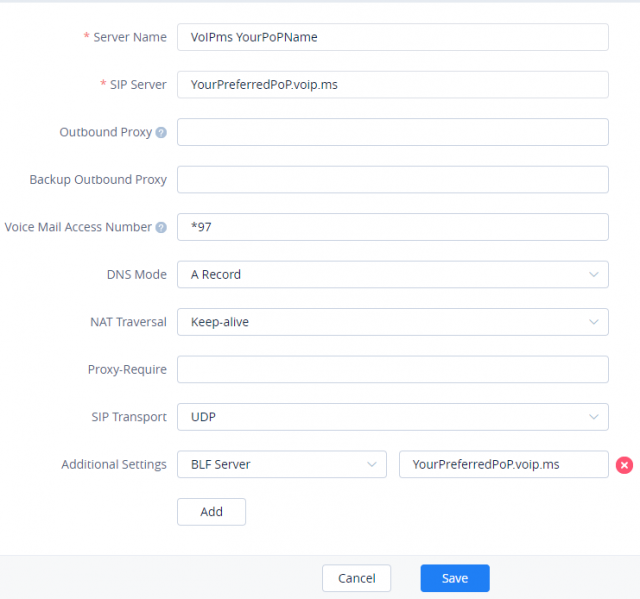This screenshot has height=599, width=640.
Task: Click the Save button
Action: [455, 578]
